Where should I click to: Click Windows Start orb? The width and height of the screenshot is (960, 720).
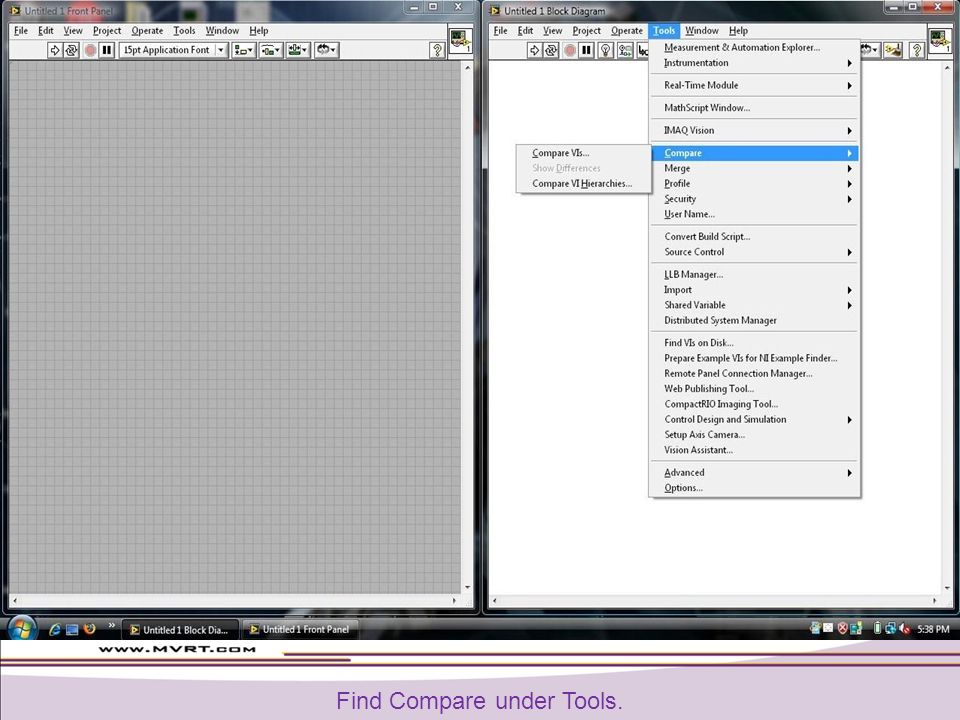[x=22, y=628]
